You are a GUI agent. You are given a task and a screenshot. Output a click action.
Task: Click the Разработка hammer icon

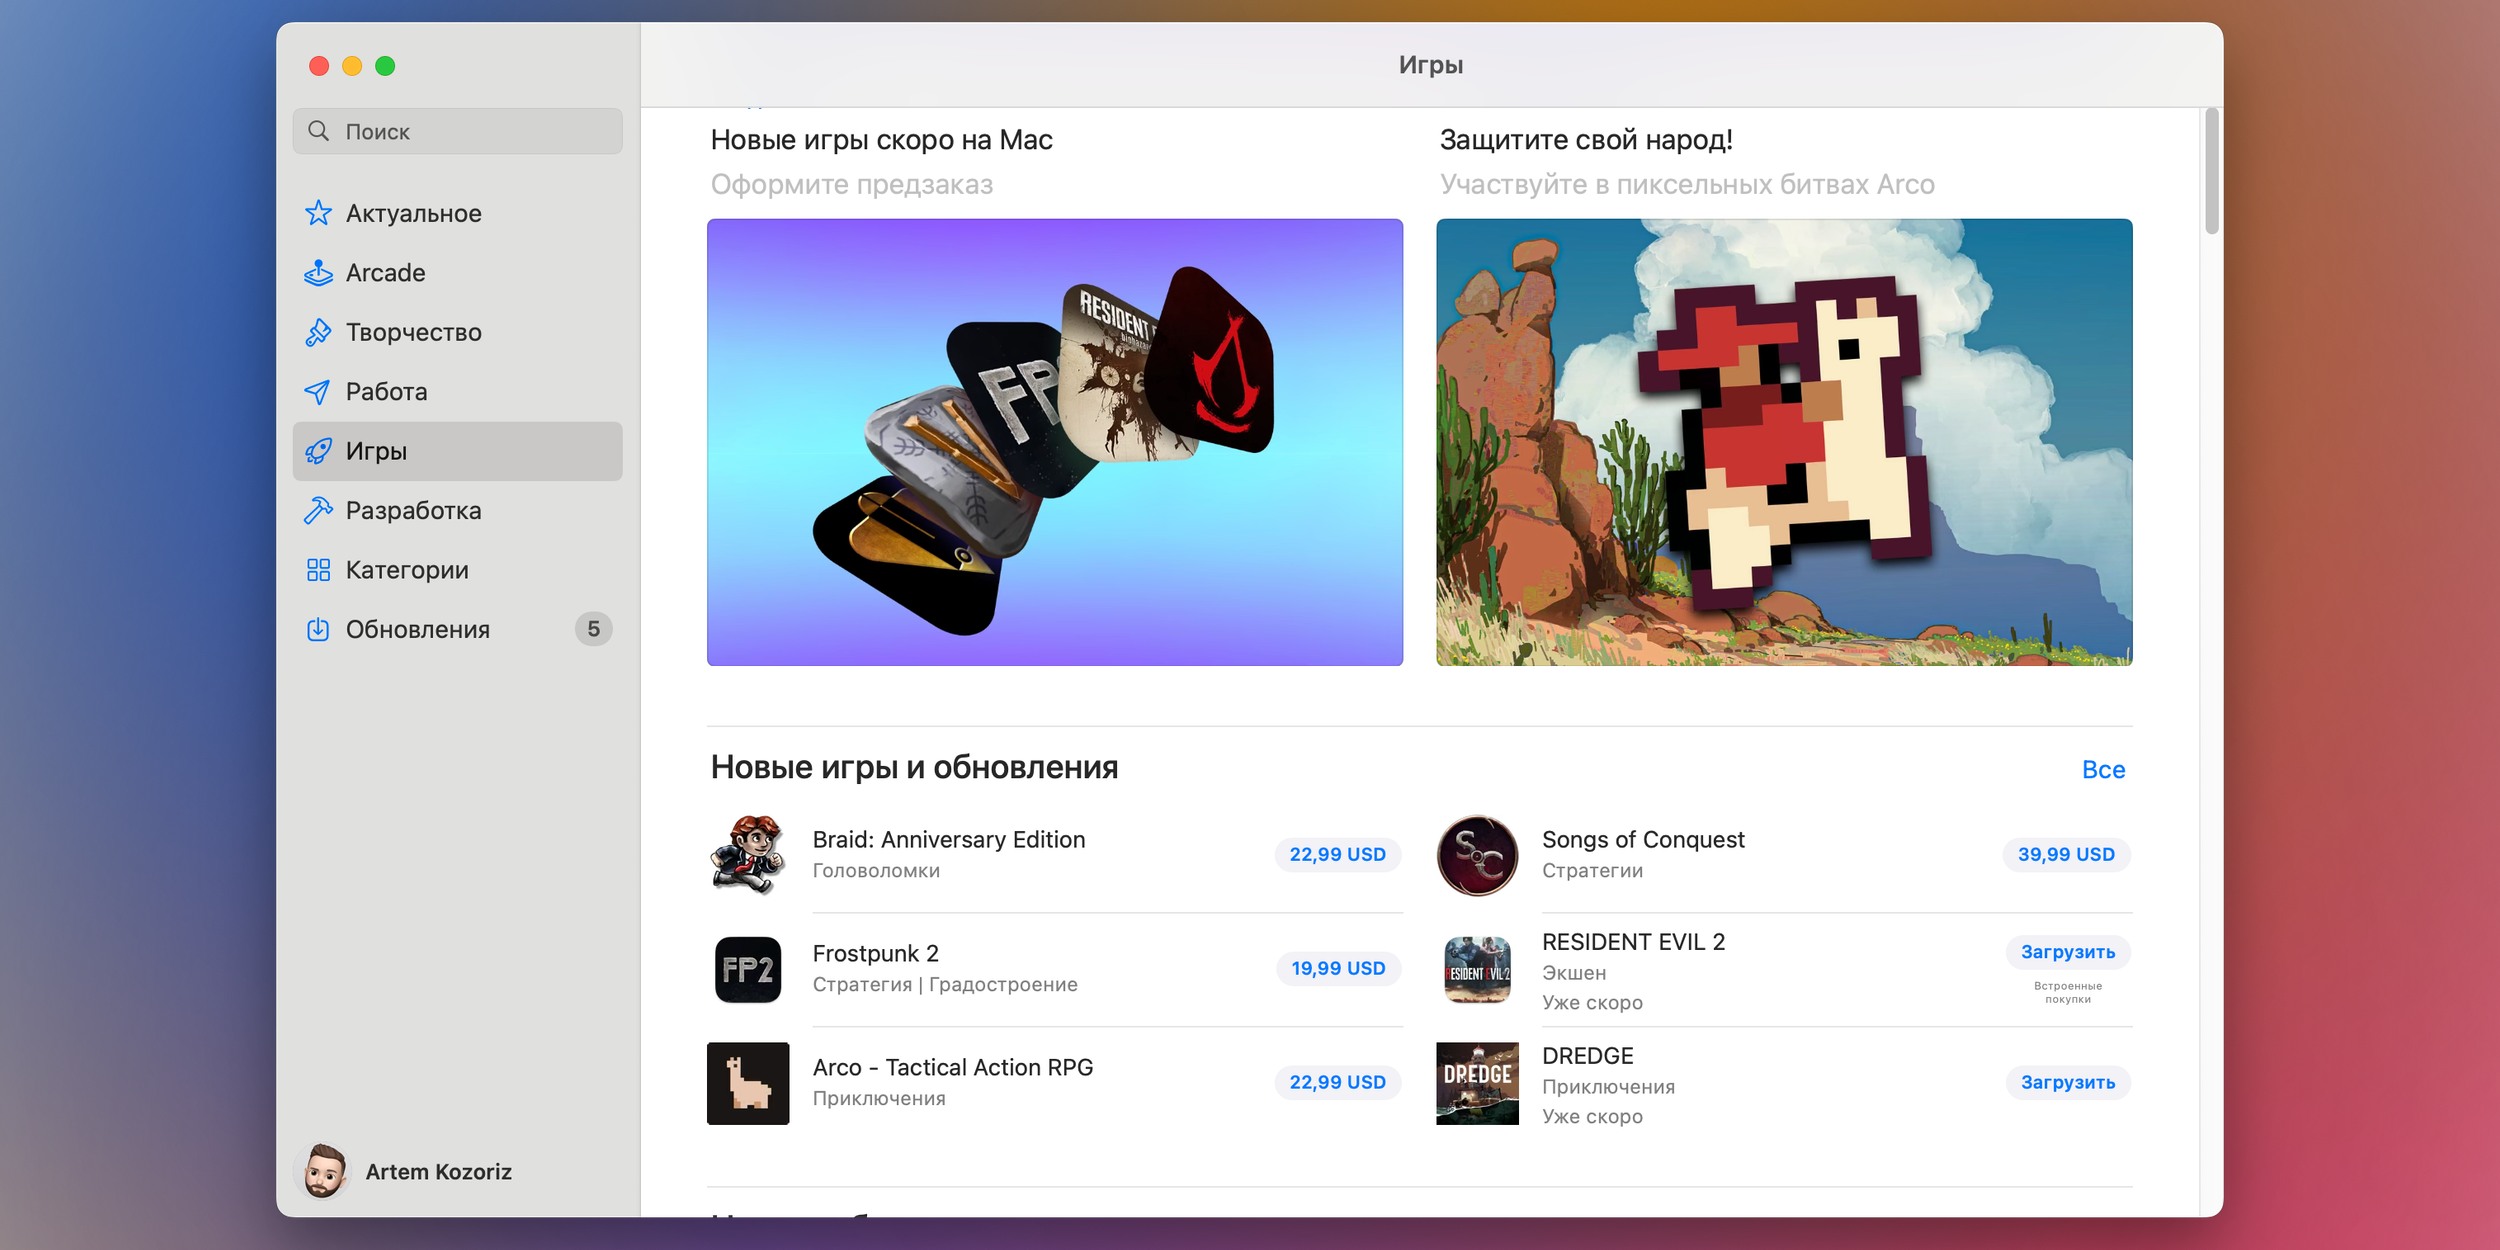pos(318,510)
